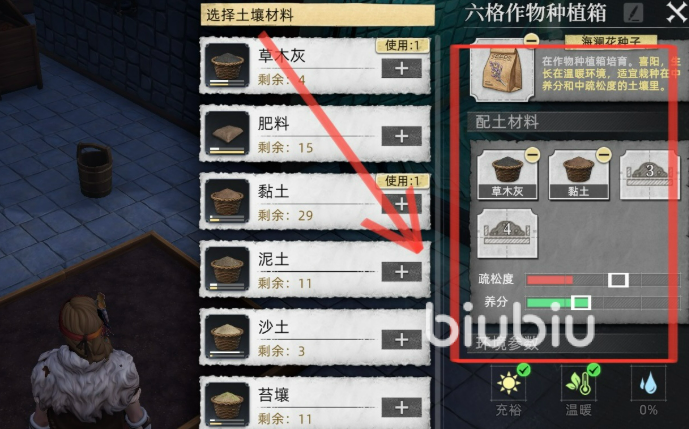Screen dimensions: 689x429
Task: Remove the 海澜花种子 seed bag
Action: click(531, 40)
